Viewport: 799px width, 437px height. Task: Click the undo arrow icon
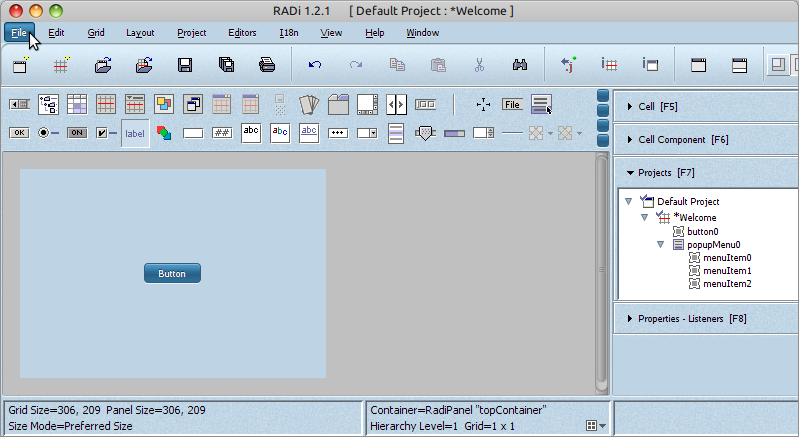[x=315, y=66]
